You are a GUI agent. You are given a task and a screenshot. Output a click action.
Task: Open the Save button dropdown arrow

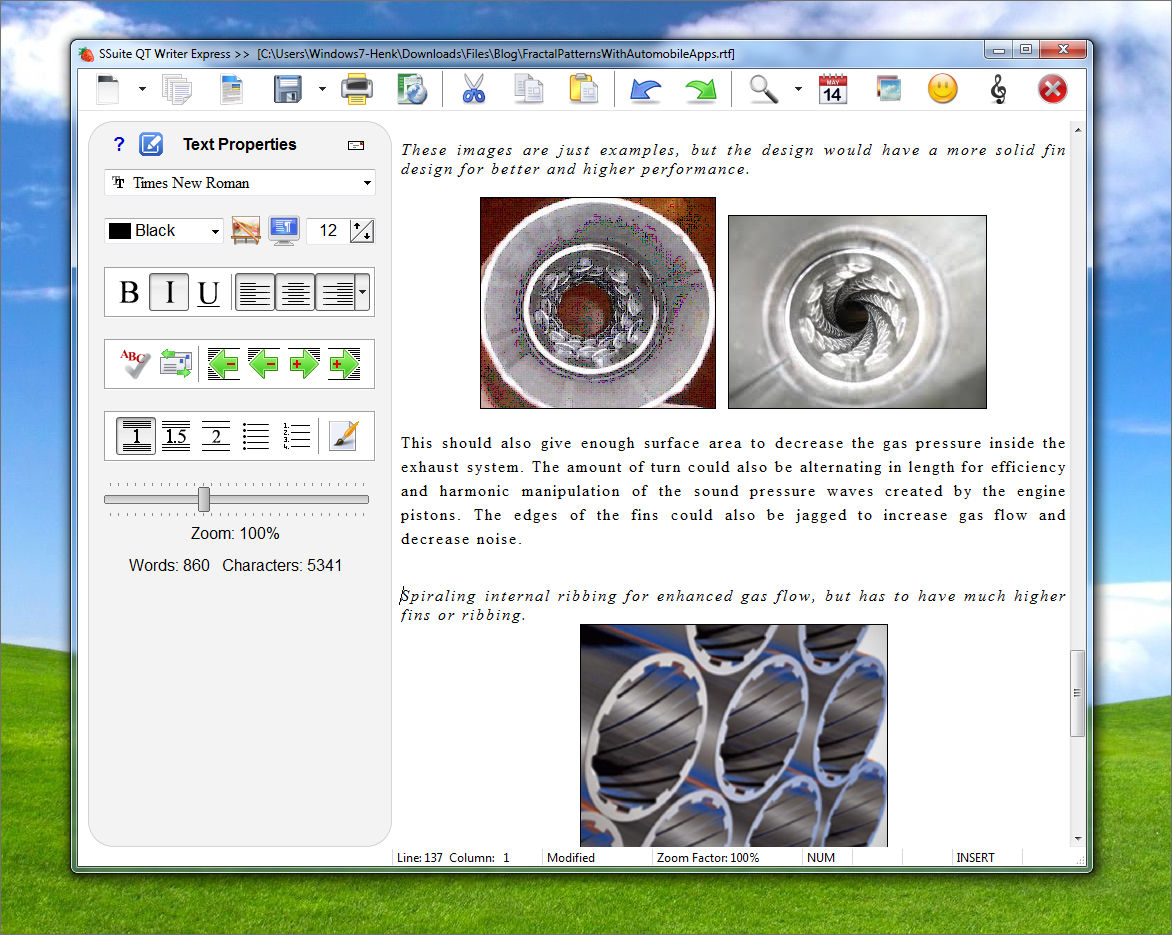tap(322, 90)
